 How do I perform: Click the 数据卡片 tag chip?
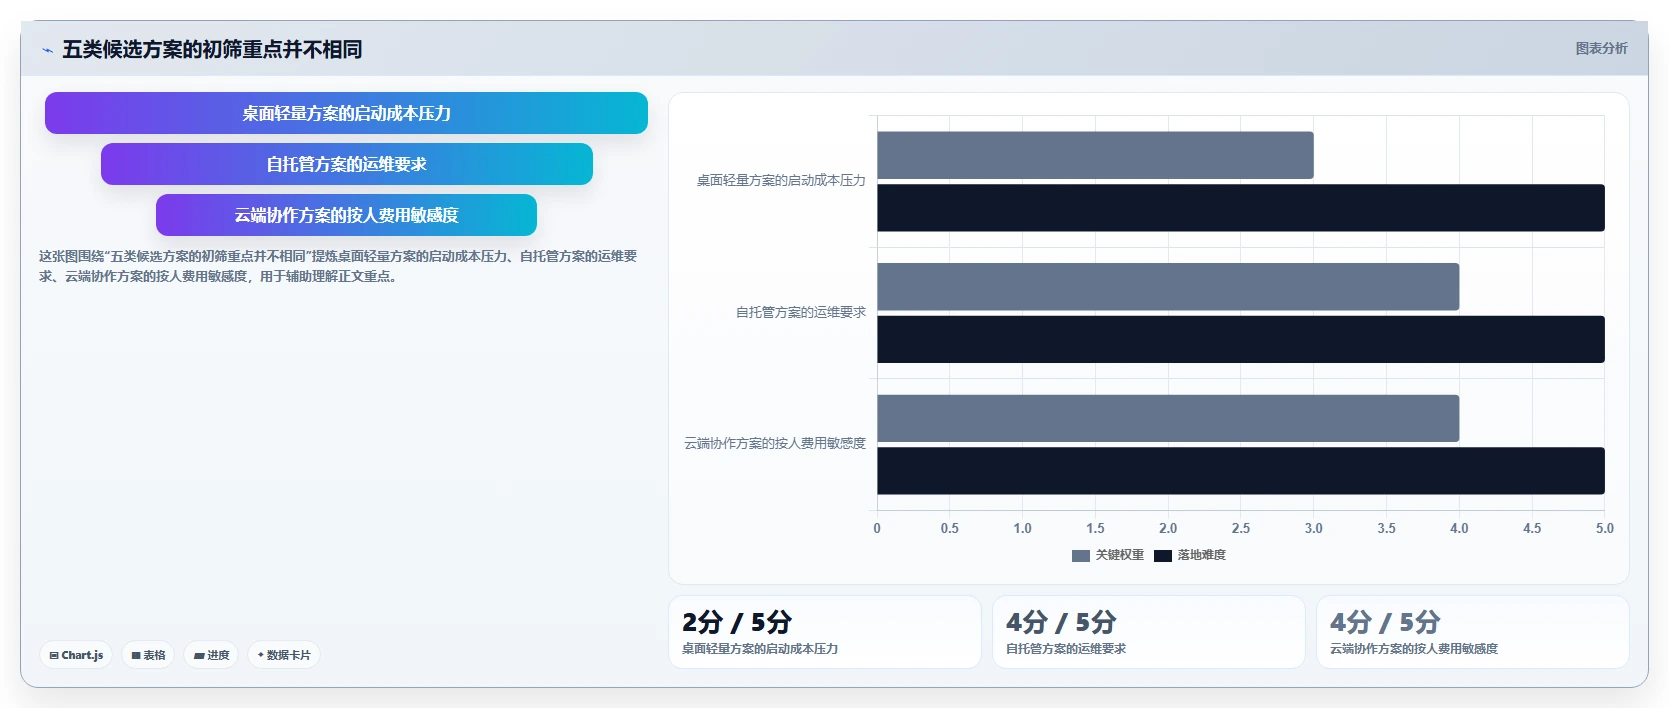click(284, 655)
